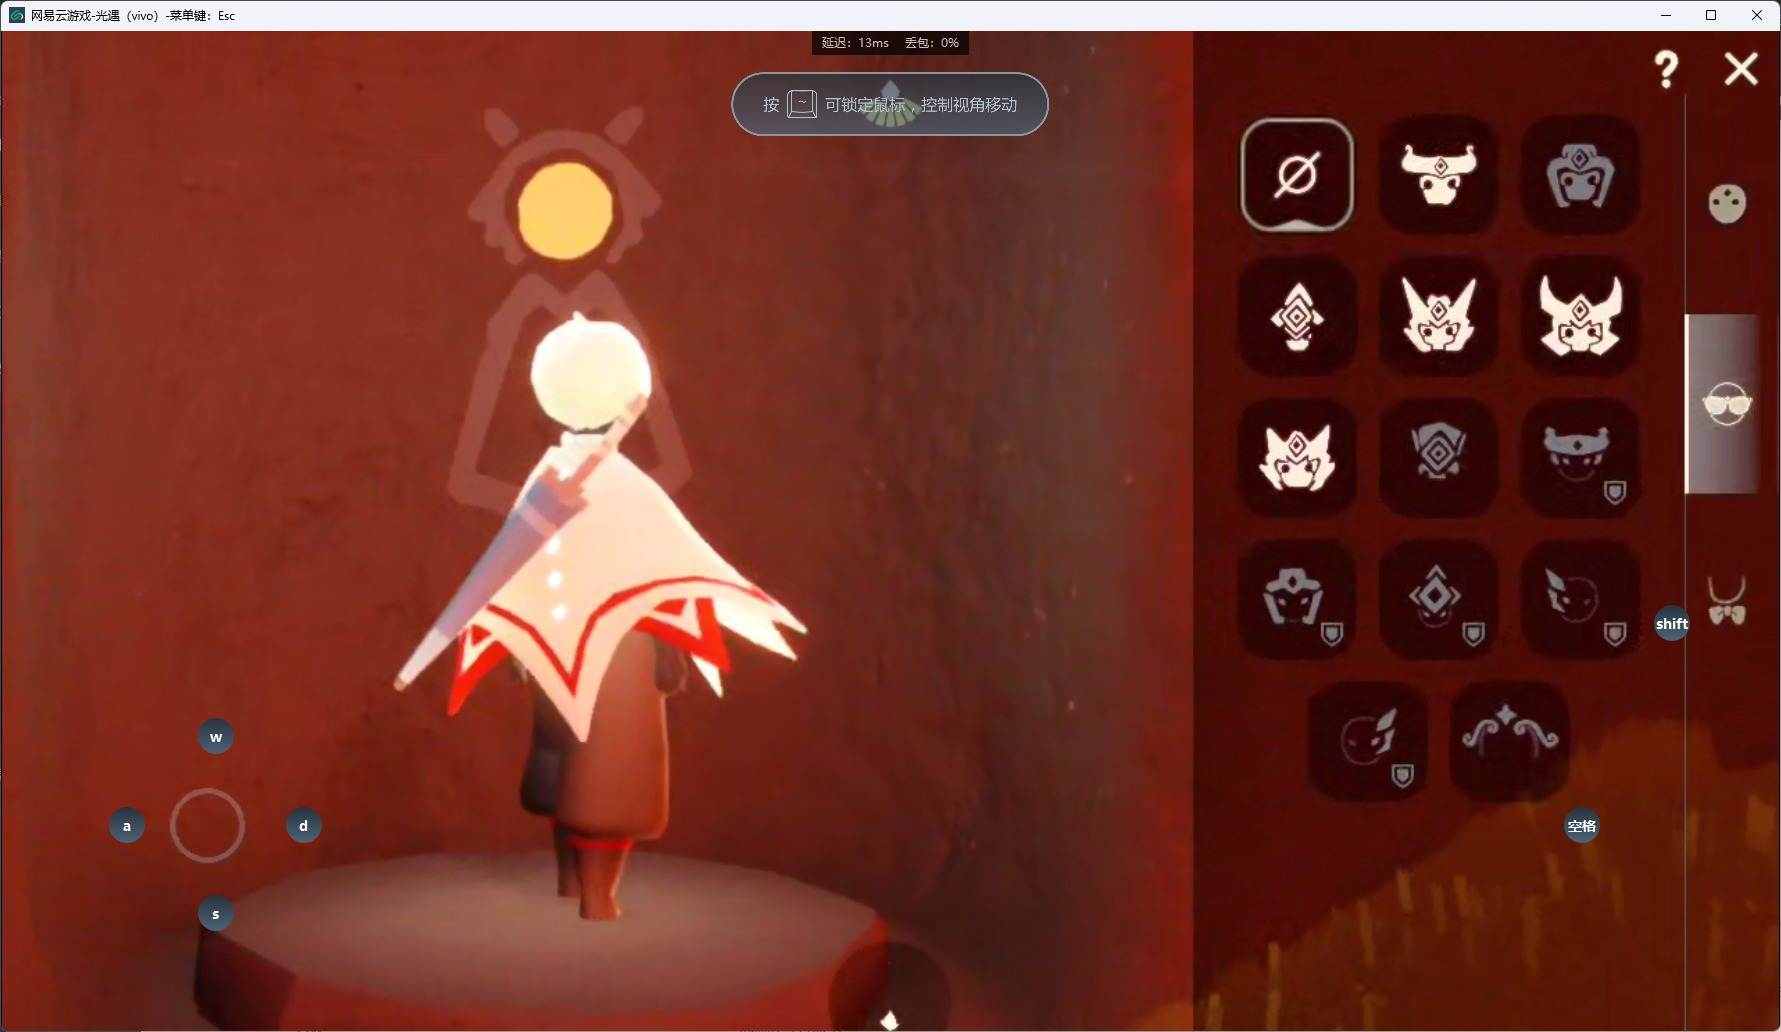Click the 网易云游戏 window title text
The width and height of the screenshot is (1781, 1032).
point(133,15)
